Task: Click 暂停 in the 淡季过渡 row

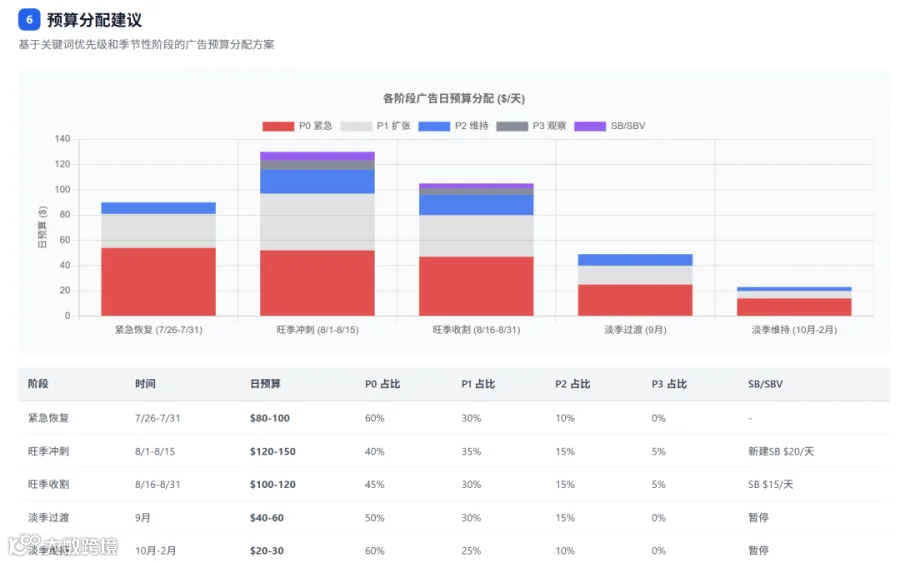Action: [758, 518]
